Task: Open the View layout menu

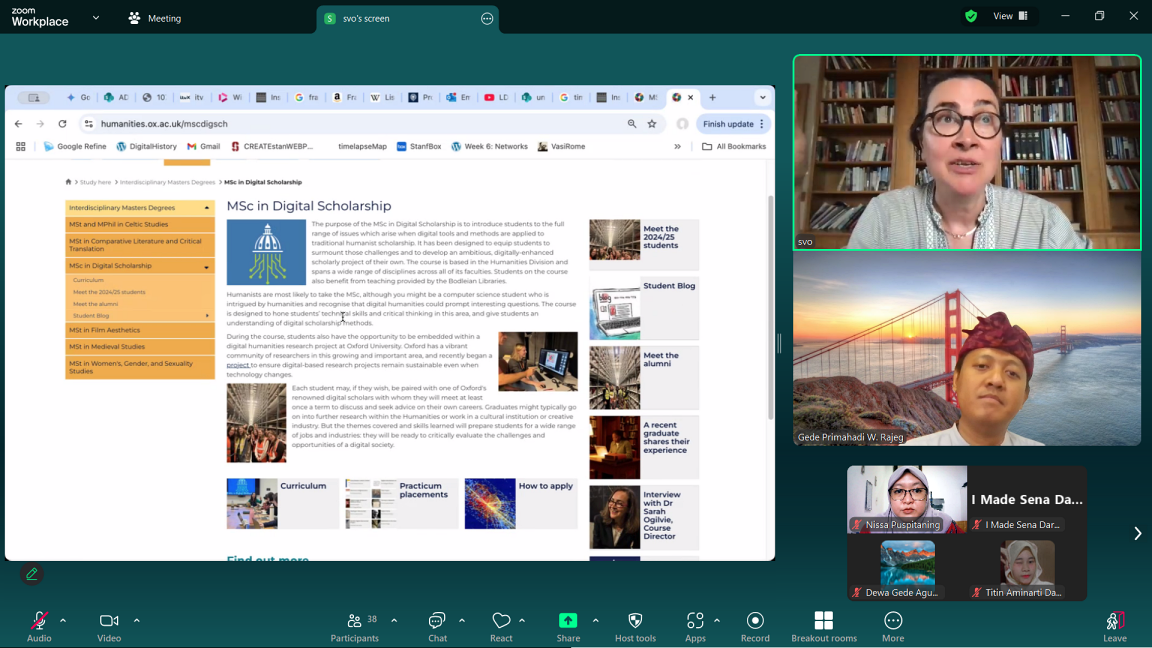Action: [x=1010, y=16]
